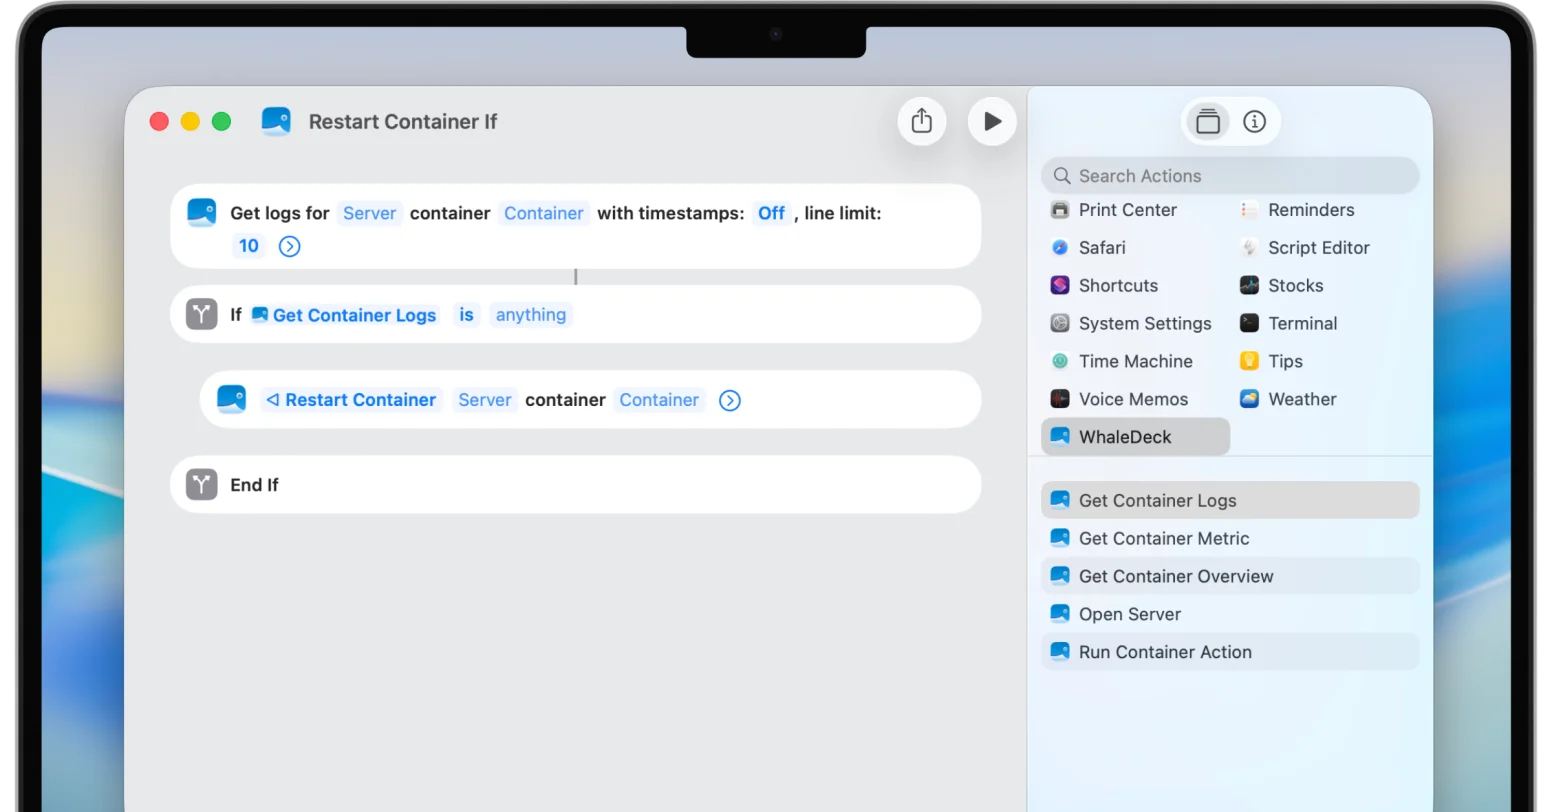Run the shortcut with the play button
Viewport: 1552px width, 812px height.
tap(991, 121)
